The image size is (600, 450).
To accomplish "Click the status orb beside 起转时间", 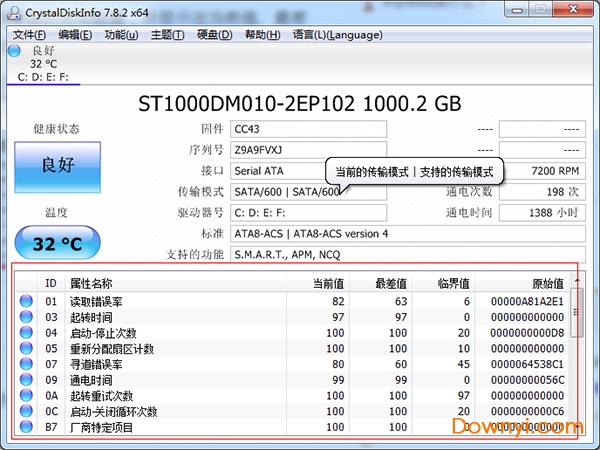I will click(x=26, y=317).
